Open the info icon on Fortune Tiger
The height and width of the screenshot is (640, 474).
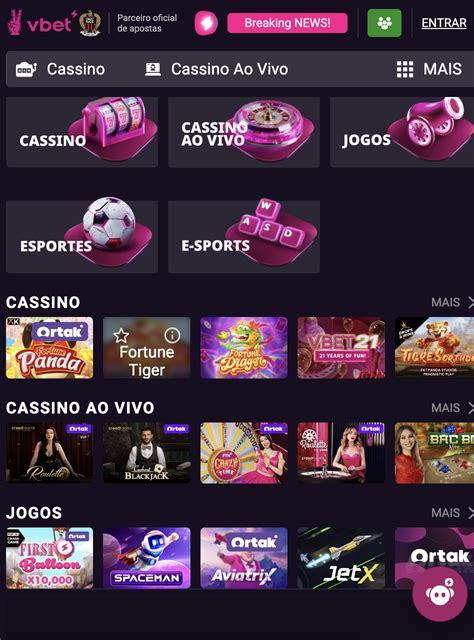pyautogui.click(x=172, y=335)
